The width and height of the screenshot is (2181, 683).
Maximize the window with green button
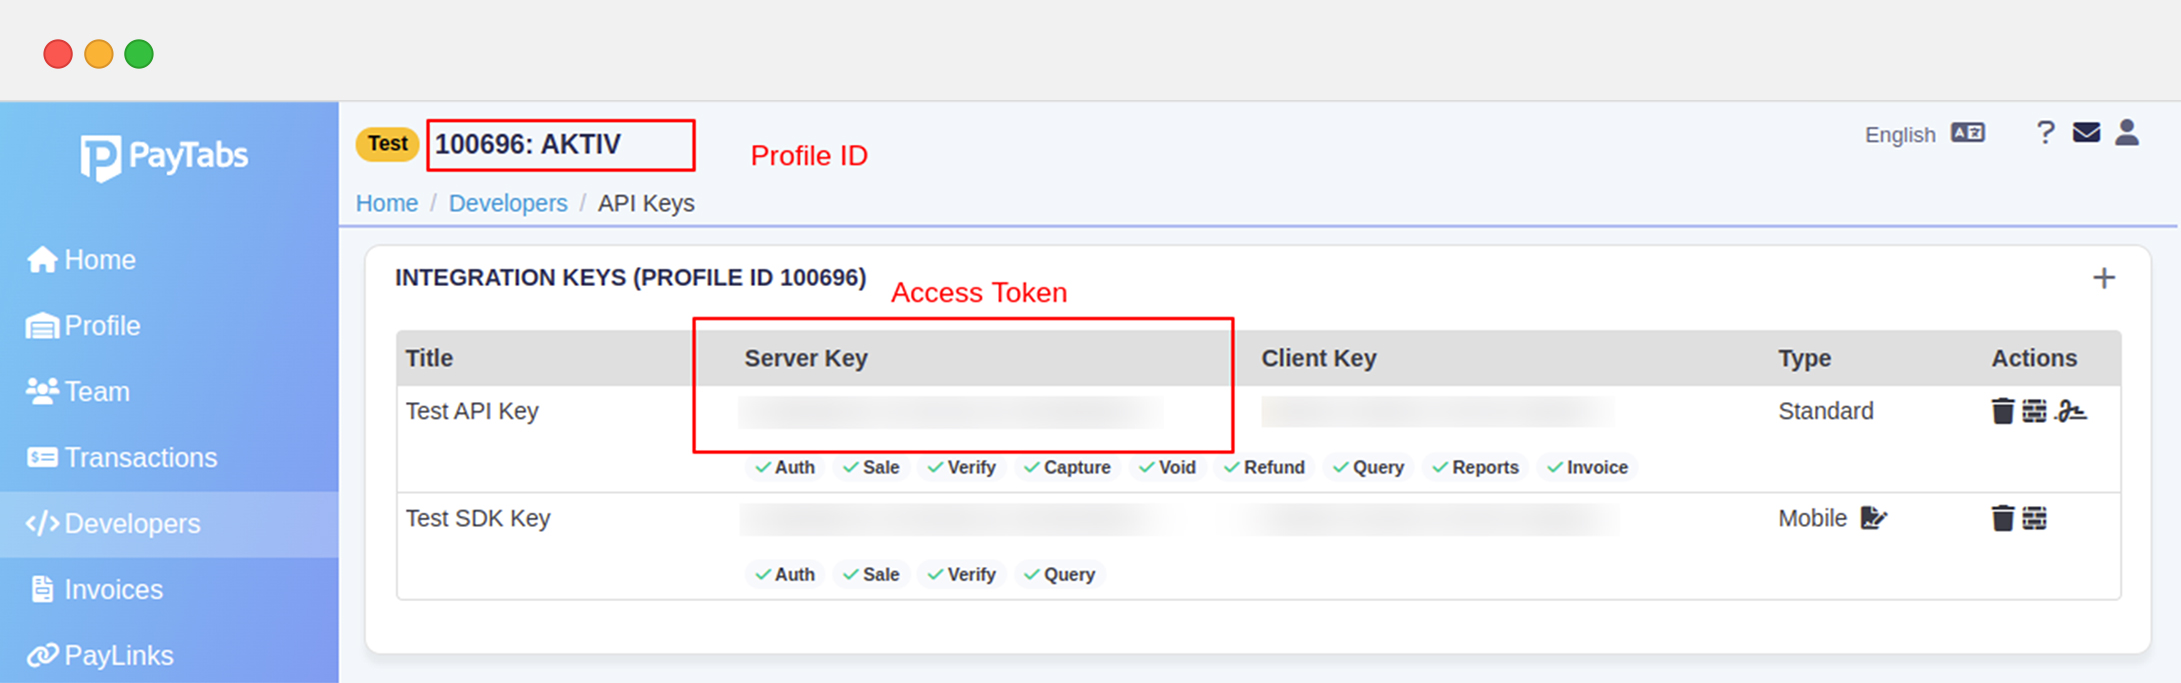(139, 54)
